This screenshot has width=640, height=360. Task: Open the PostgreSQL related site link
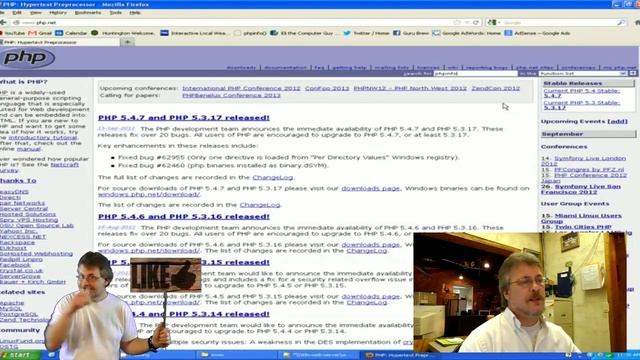19,314
